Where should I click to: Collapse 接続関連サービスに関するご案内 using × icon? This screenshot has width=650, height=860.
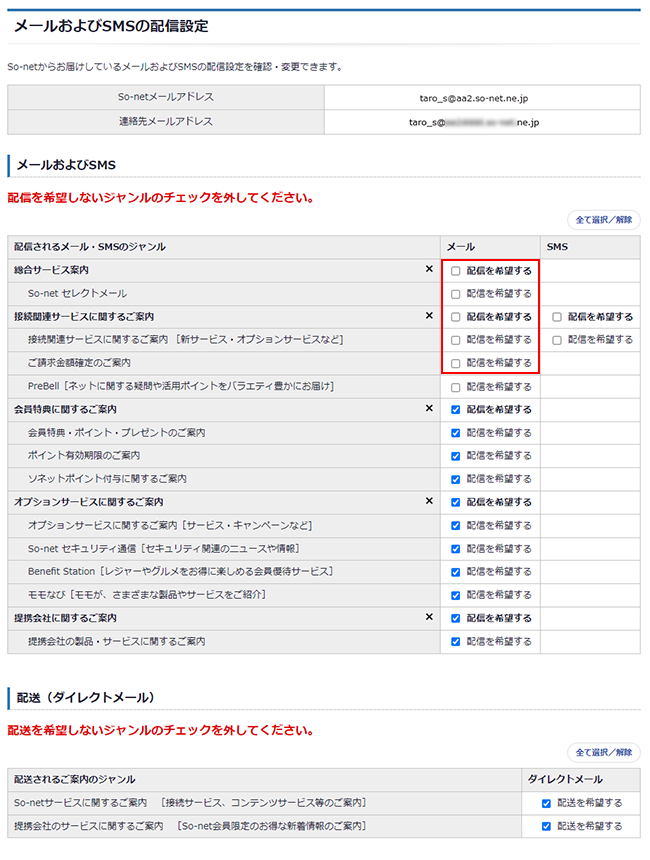[429, 316]
